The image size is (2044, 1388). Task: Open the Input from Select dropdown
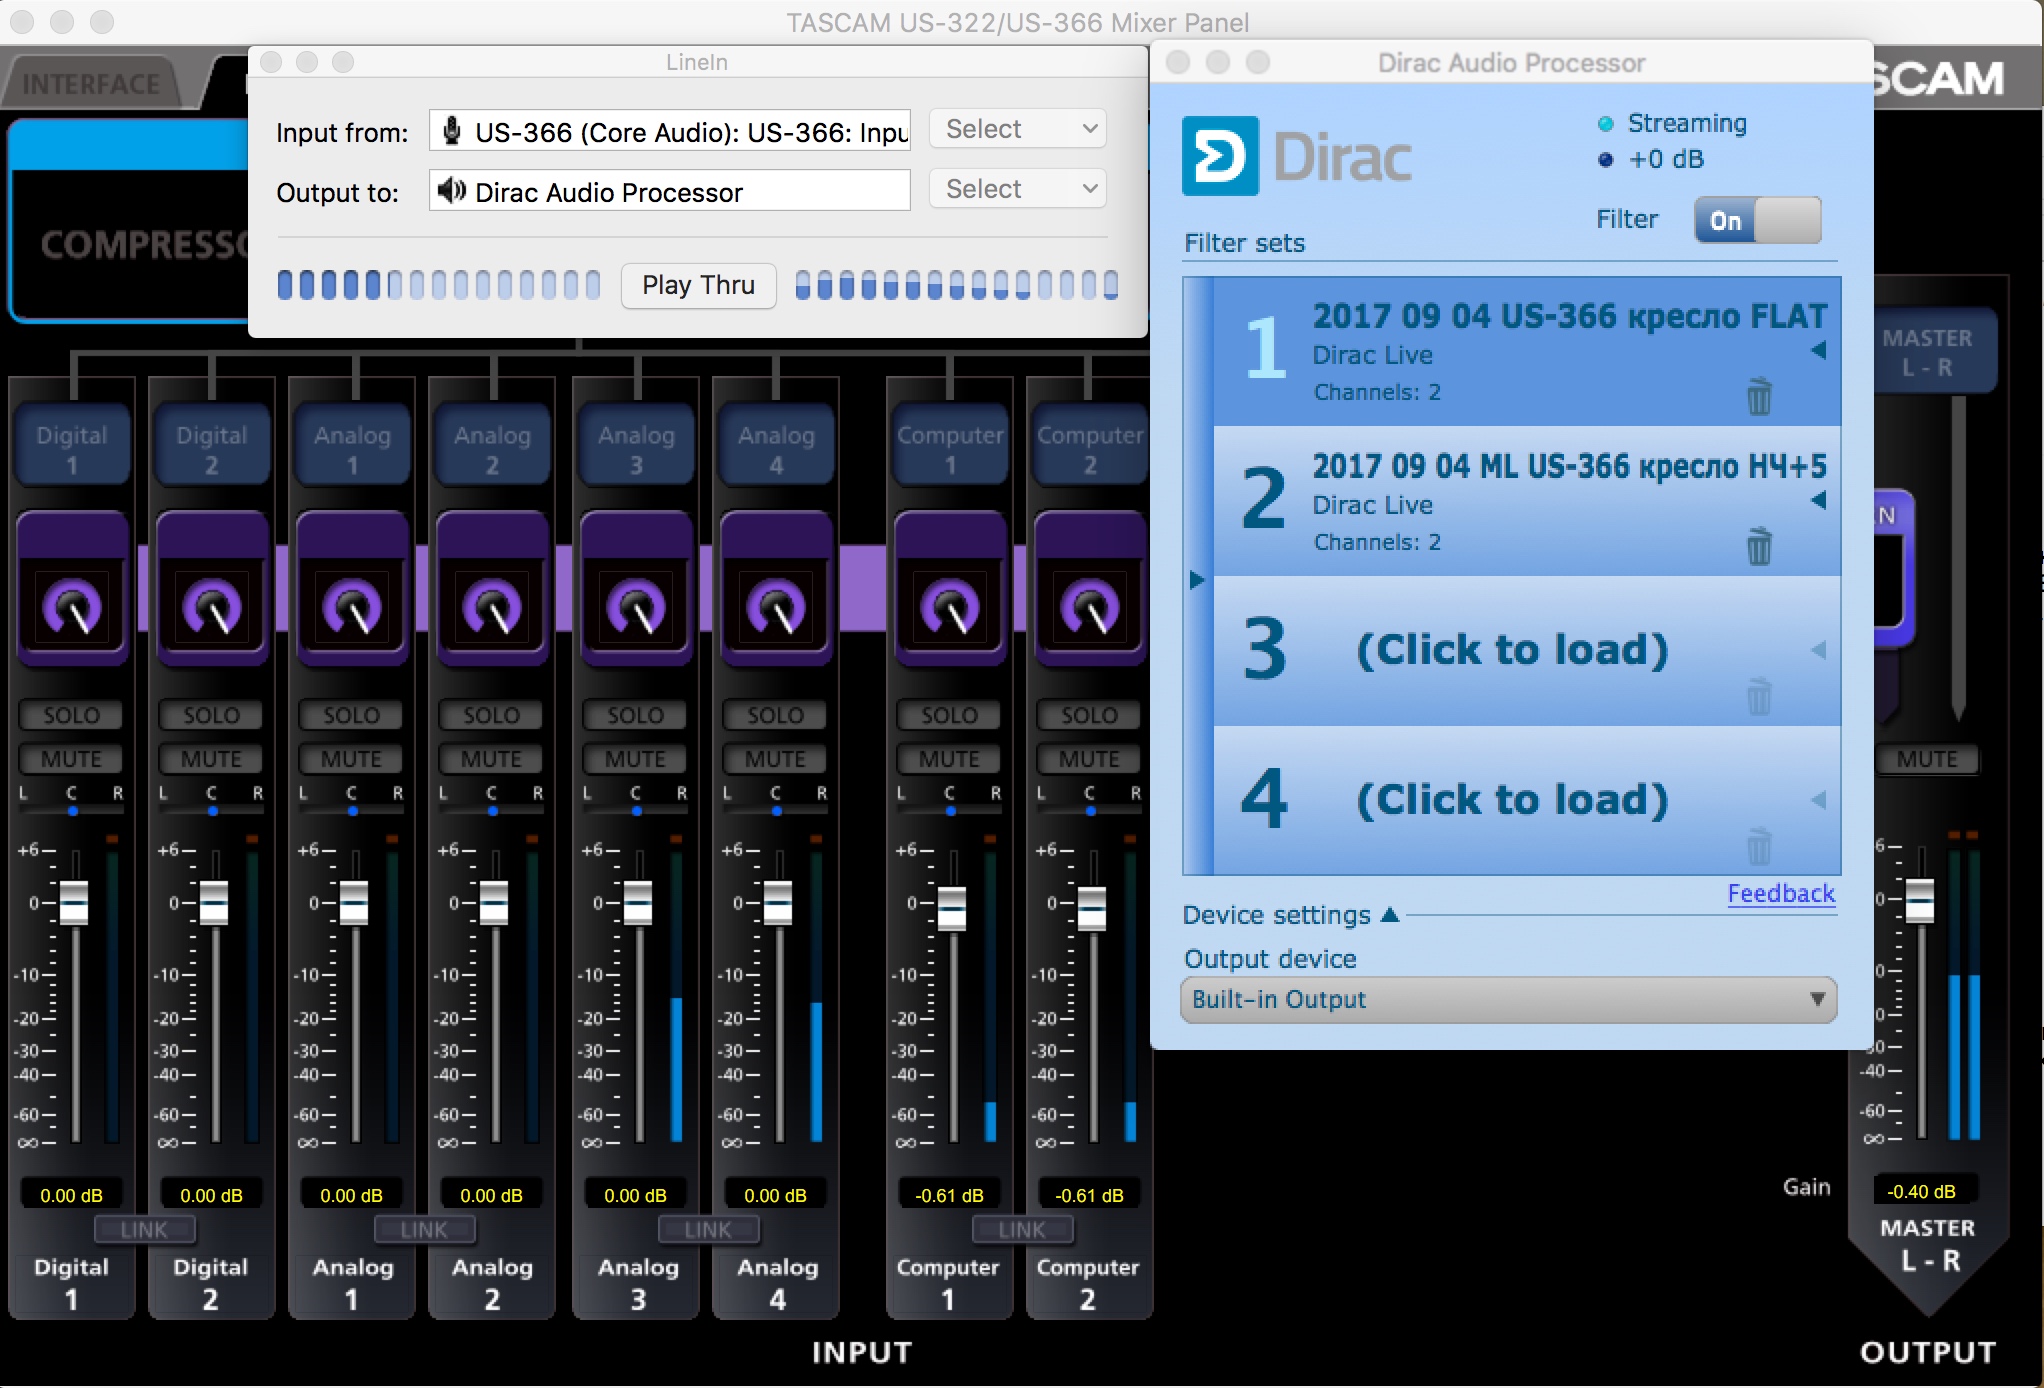(x=1018, y=129)
